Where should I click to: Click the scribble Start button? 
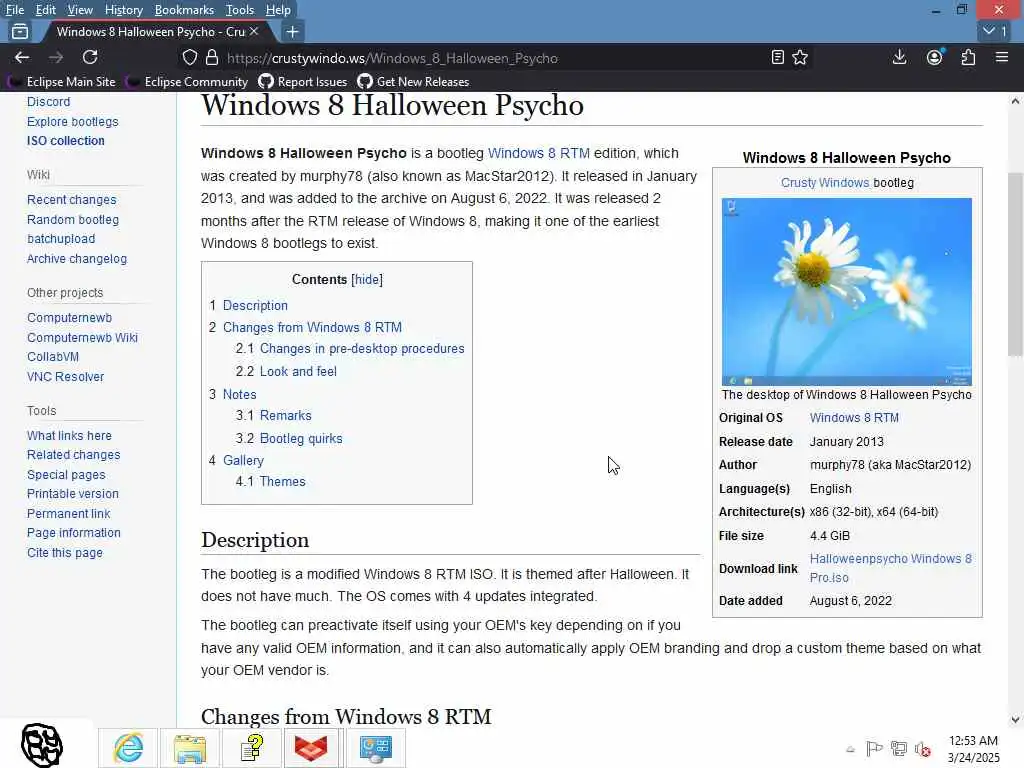point(42,744)
